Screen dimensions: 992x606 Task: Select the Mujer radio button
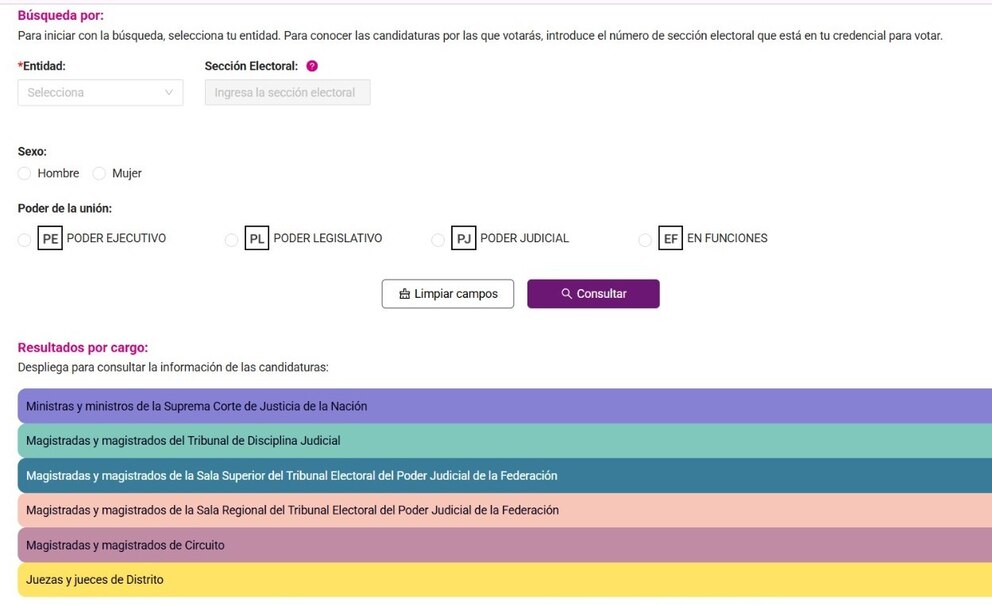coord(99,173)
